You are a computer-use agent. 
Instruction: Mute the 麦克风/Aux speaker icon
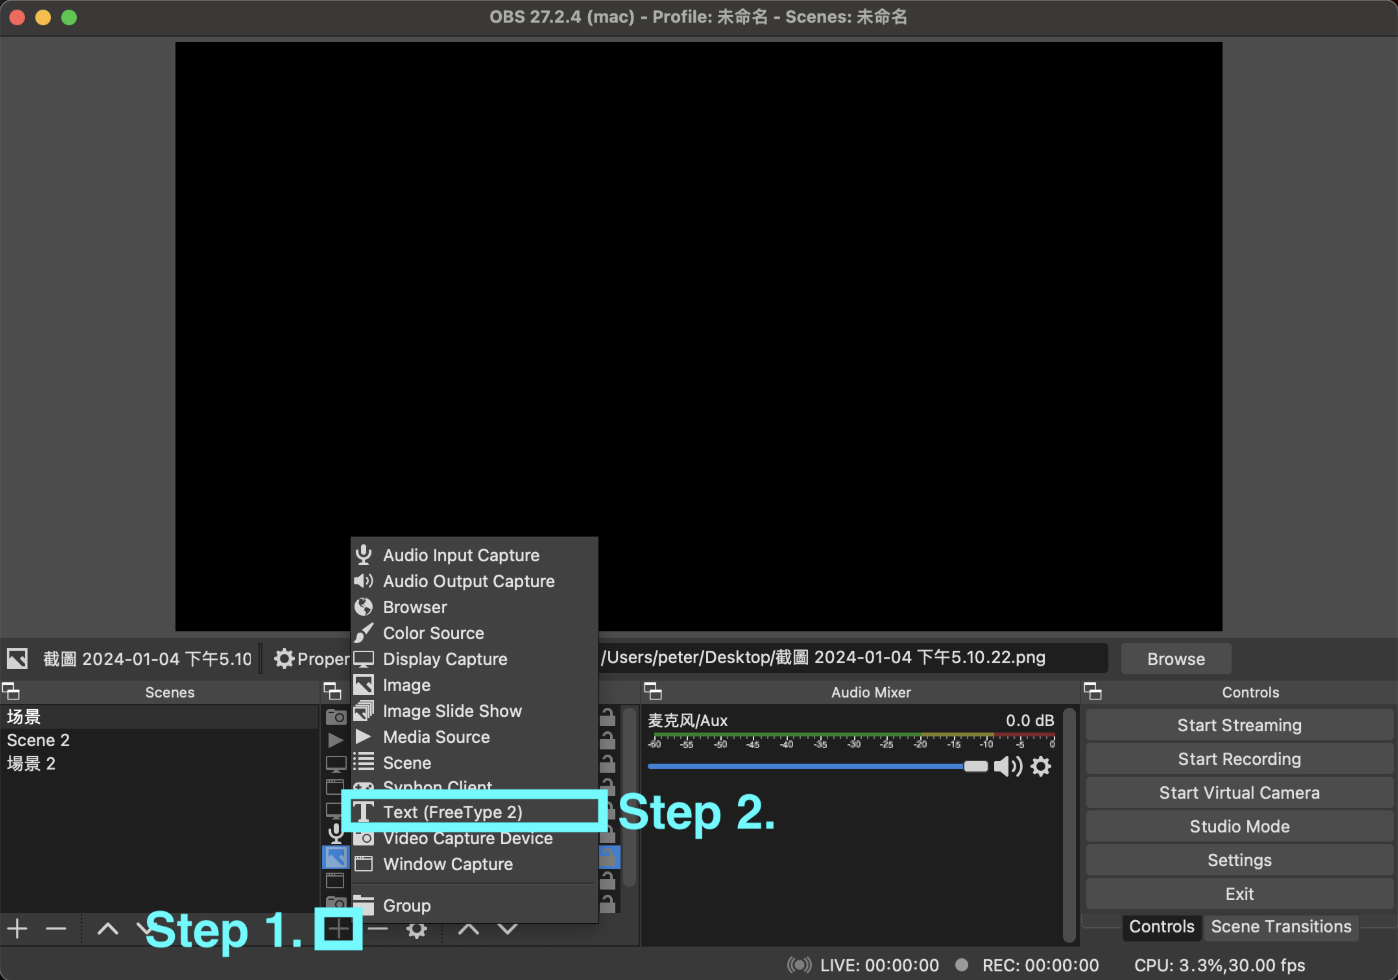point(1007,767)
